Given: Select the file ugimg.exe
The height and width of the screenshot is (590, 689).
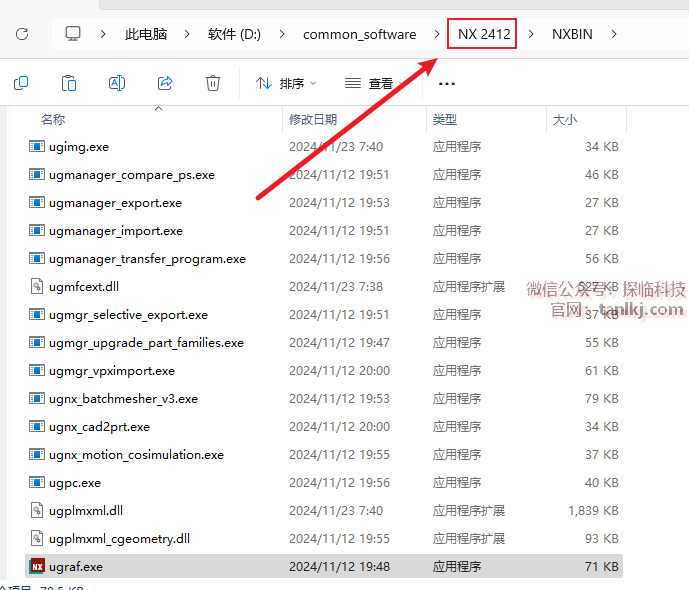Looking at the screenshot, I should (x=324, y=146).
